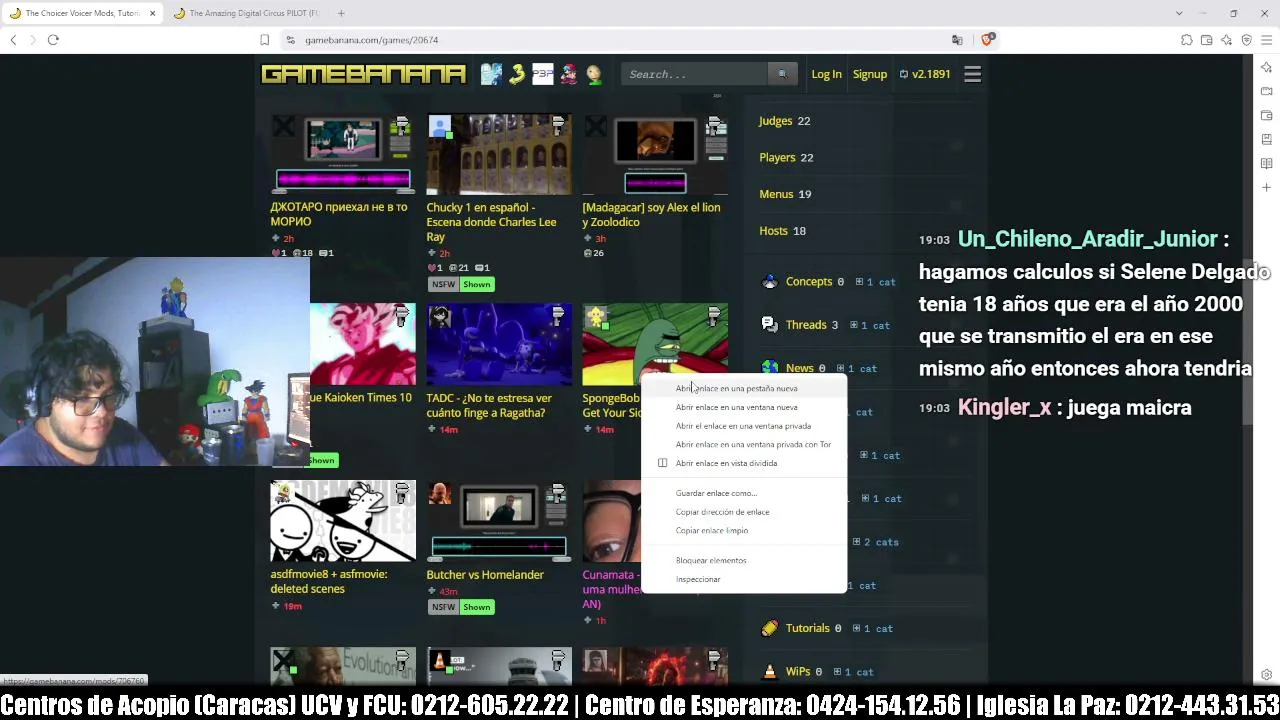The image size is (1280, 720).
Task: Open the first blue game icon in header
Action: (x=491, y=74)
